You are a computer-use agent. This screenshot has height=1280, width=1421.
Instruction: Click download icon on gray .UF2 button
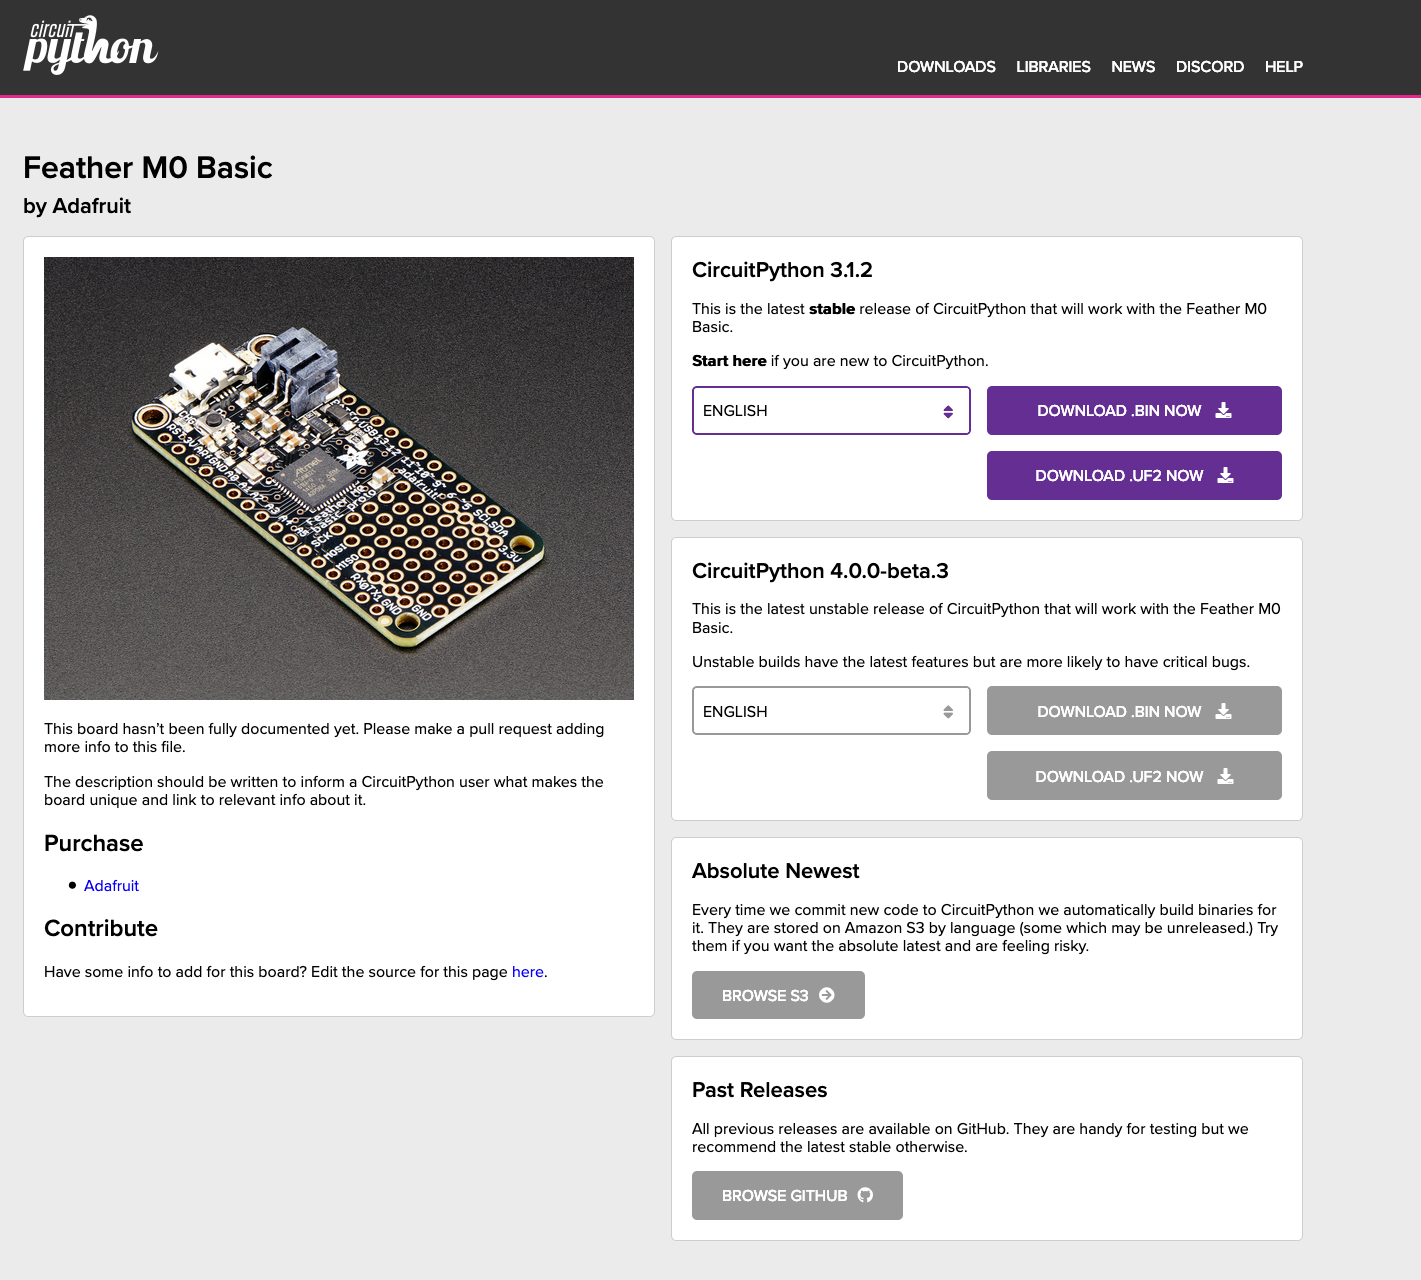(1226, 776)
